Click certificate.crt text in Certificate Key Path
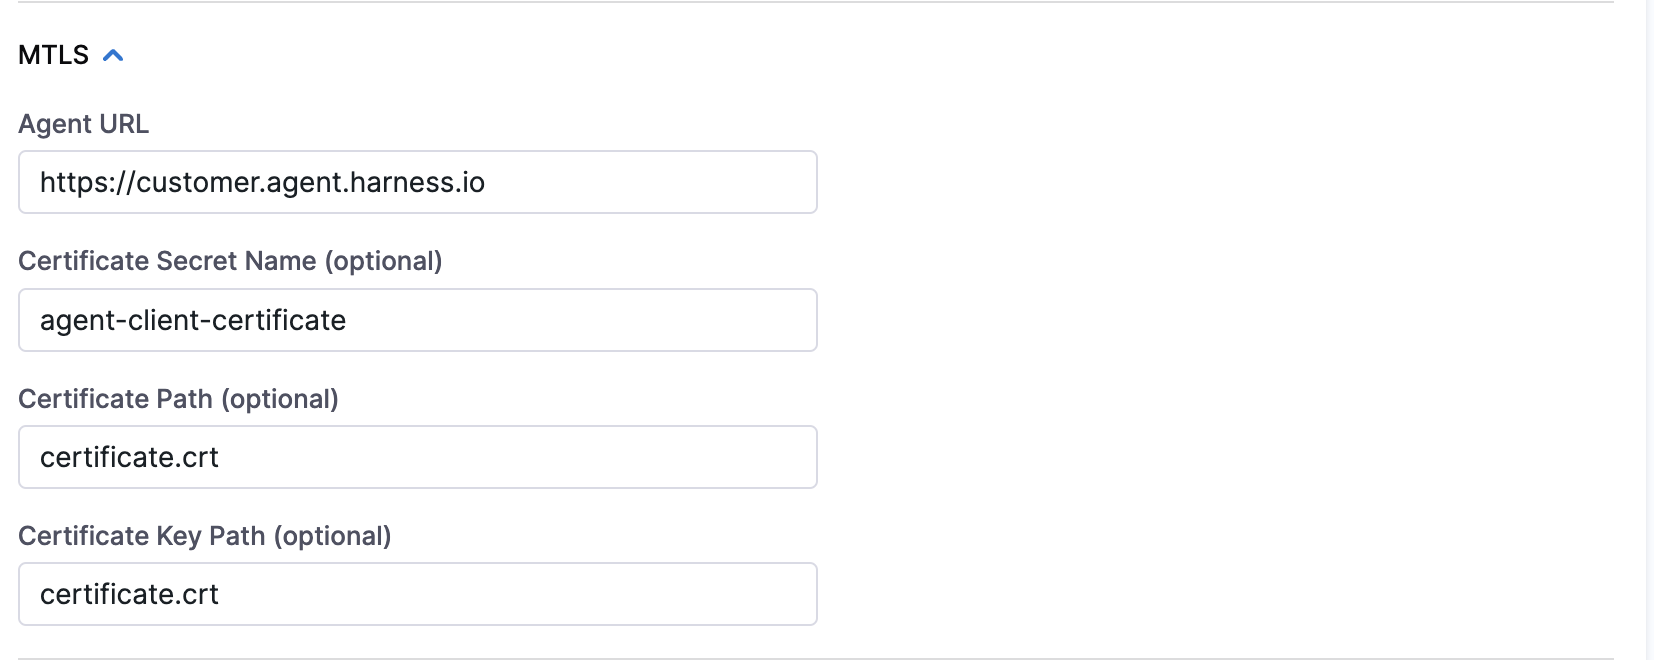This screenshot has height=660, width=1654. tap(129, 594)
